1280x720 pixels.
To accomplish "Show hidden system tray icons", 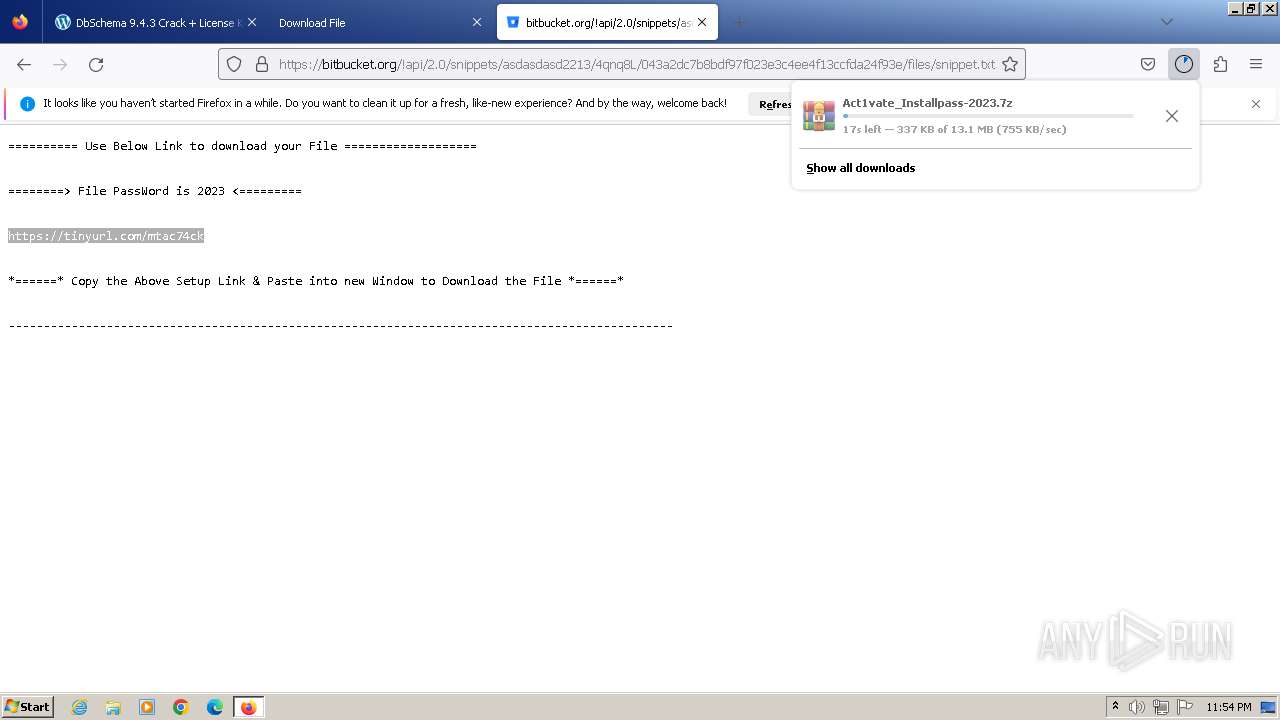I will tap(1115, 707).
